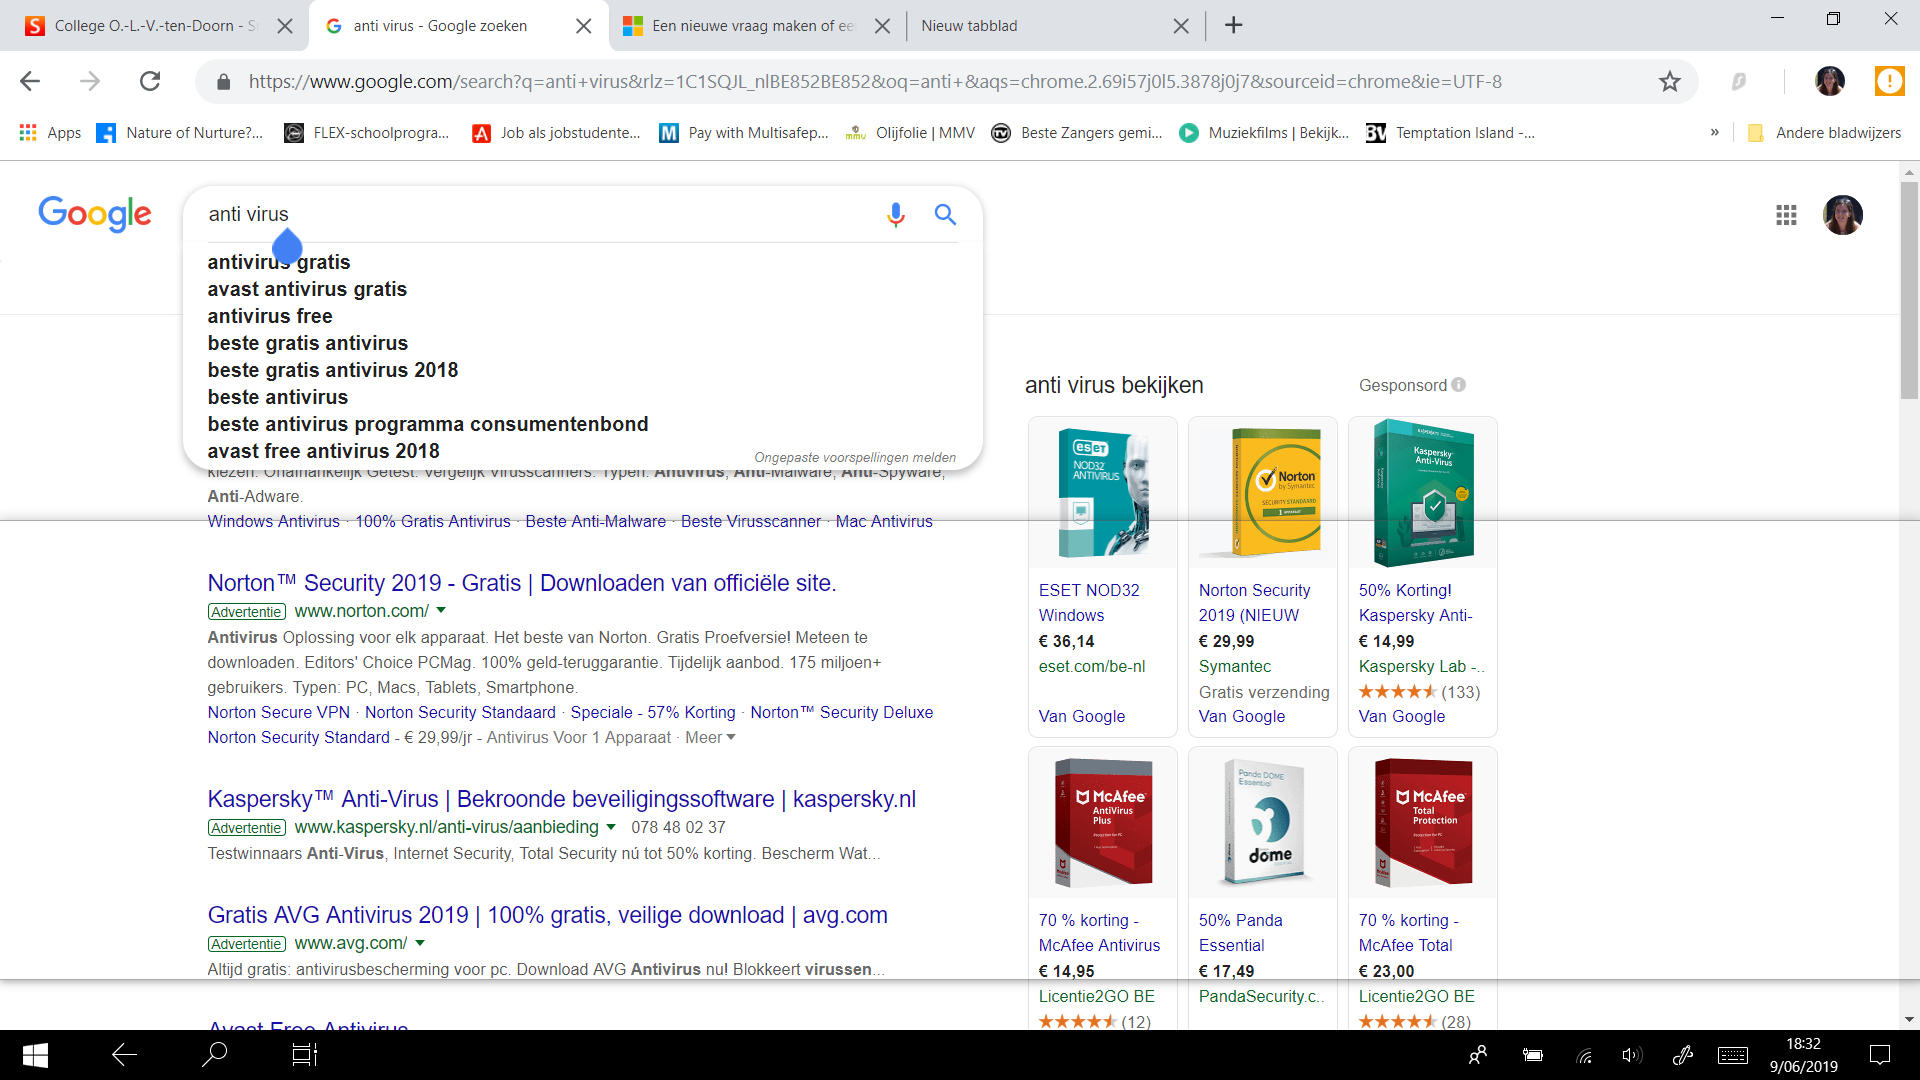Close the anti virus Google zoeken tab

coord(583,26)
